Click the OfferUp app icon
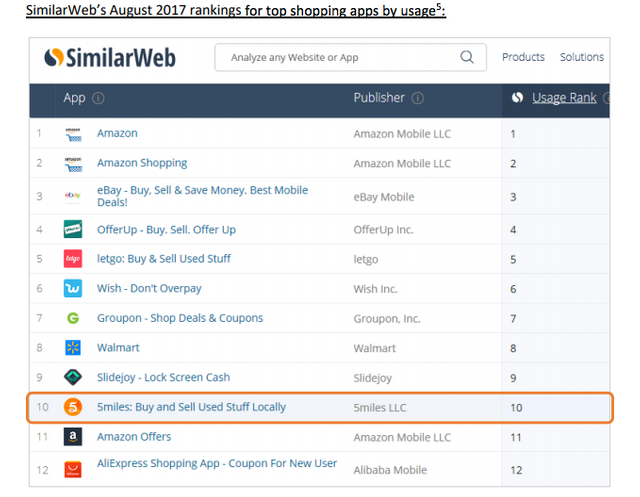This screenshot has height=497, width=640. click(72, 229)
